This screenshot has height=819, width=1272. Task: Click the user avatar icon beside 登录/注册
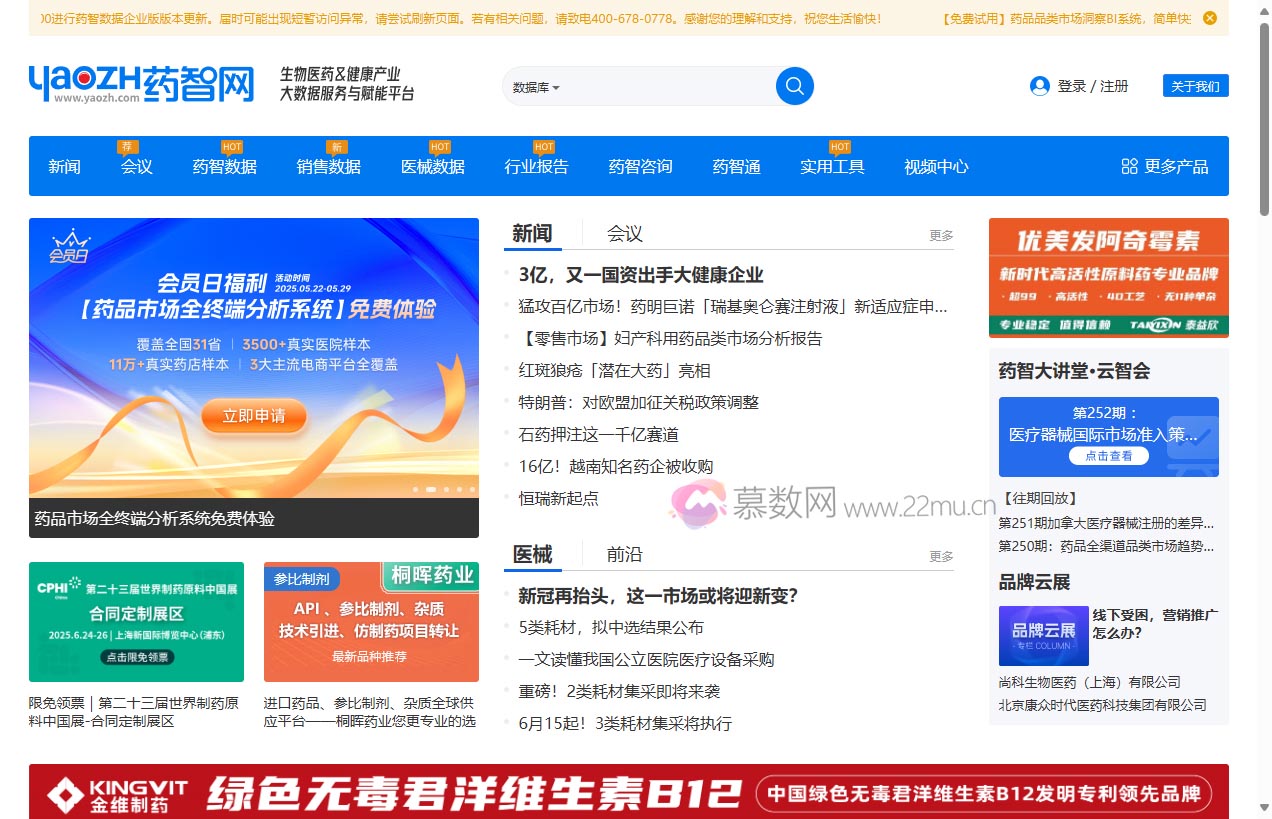tap(1039, 86)
